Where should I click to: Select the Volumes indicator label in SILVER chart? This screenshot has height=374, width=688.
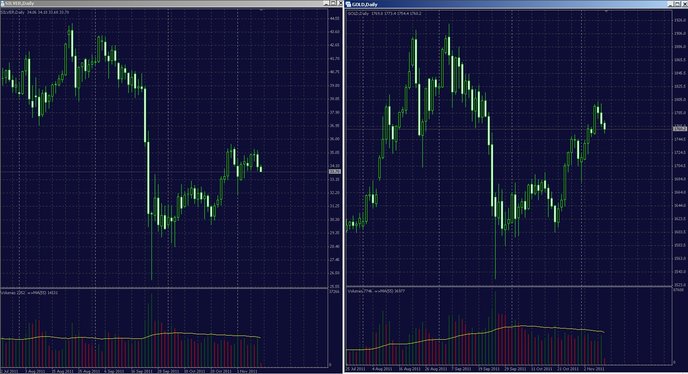[30, 292]
